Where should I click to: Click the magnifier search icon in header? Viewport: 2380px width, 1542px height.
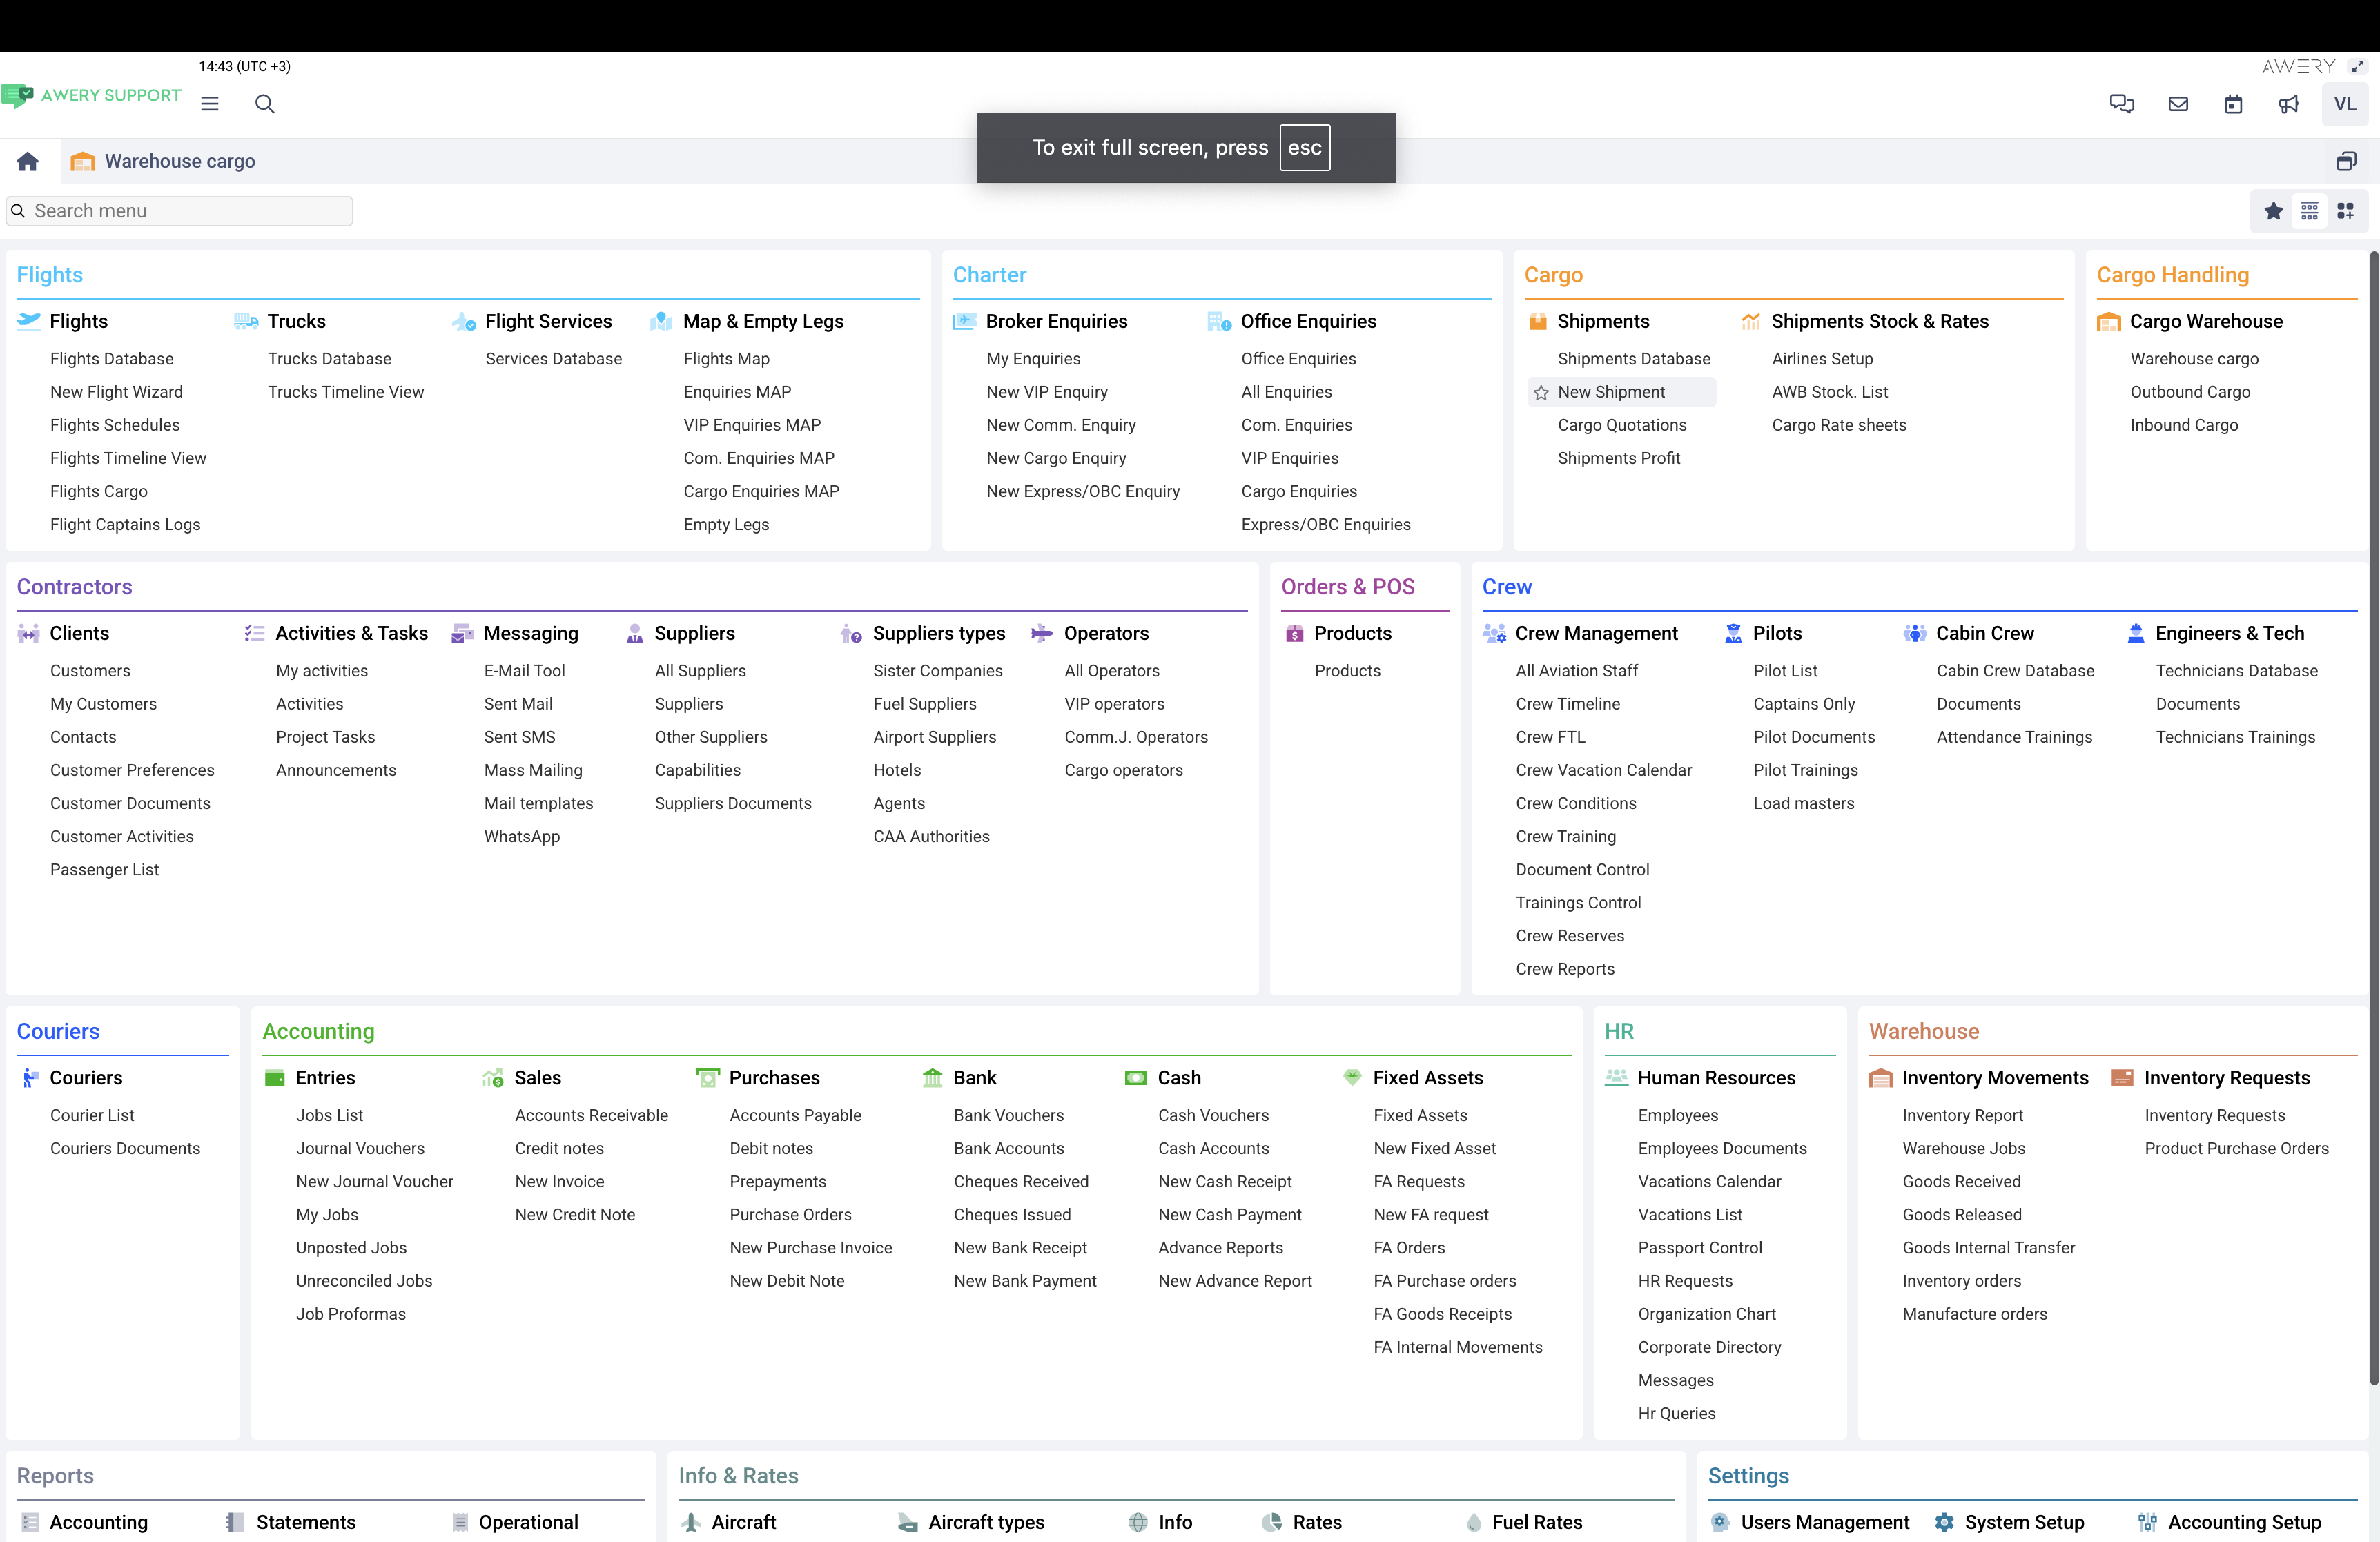(x=264, y=104)
